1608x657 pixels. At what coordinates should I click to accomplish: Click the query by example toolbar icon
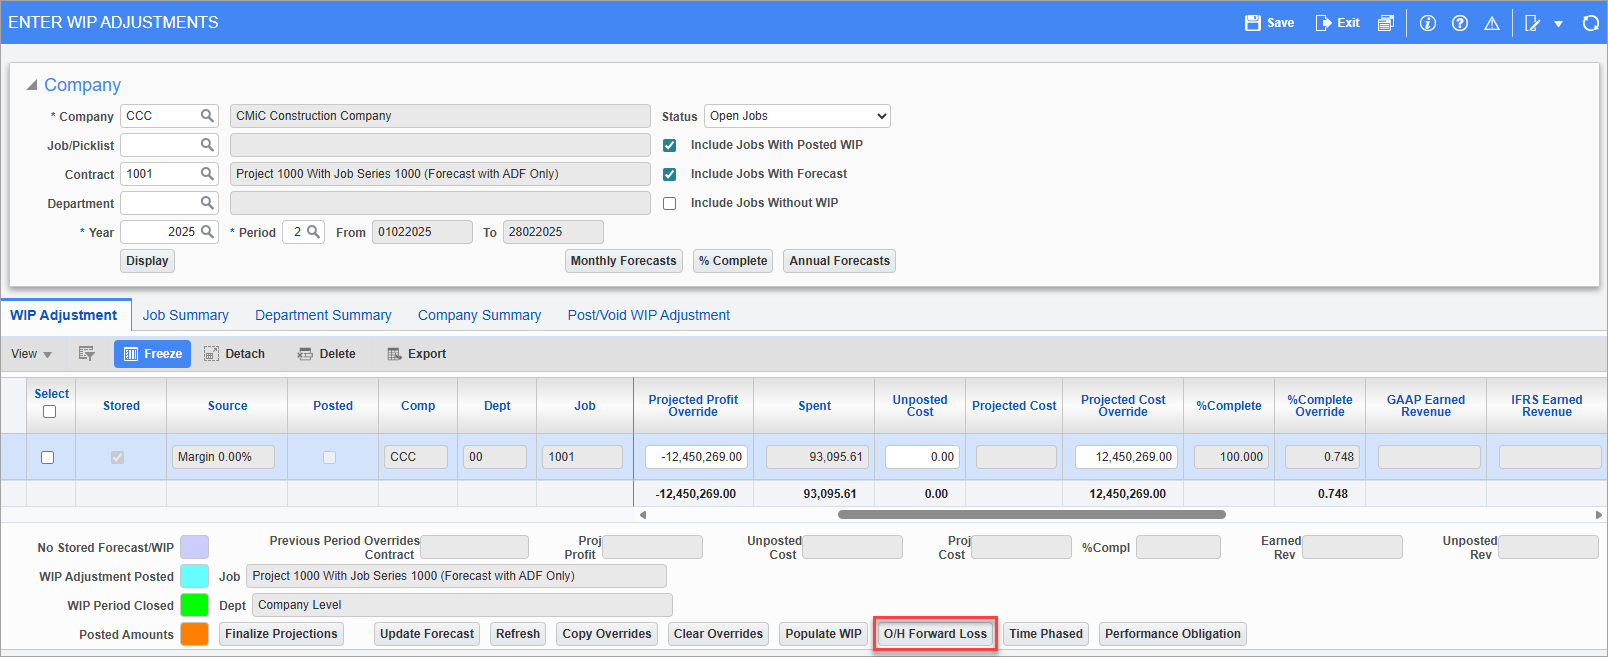tap(87, 354)
